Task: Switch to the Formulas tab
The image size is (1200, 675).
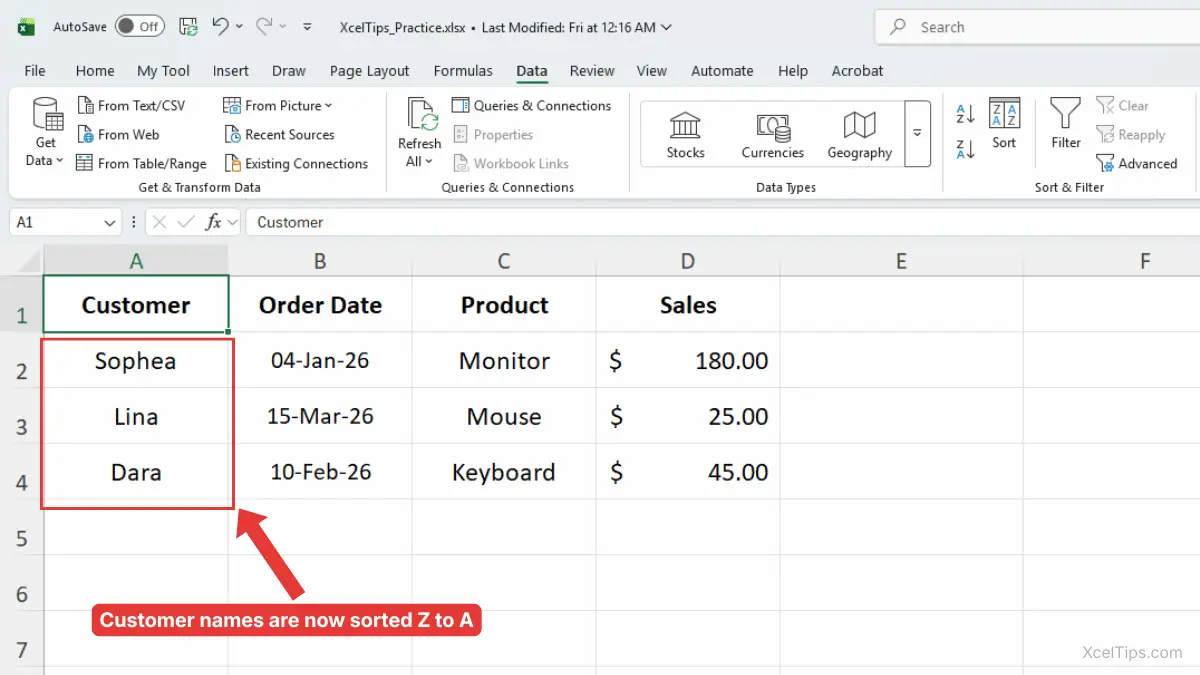Action: (x=463, y=71)
